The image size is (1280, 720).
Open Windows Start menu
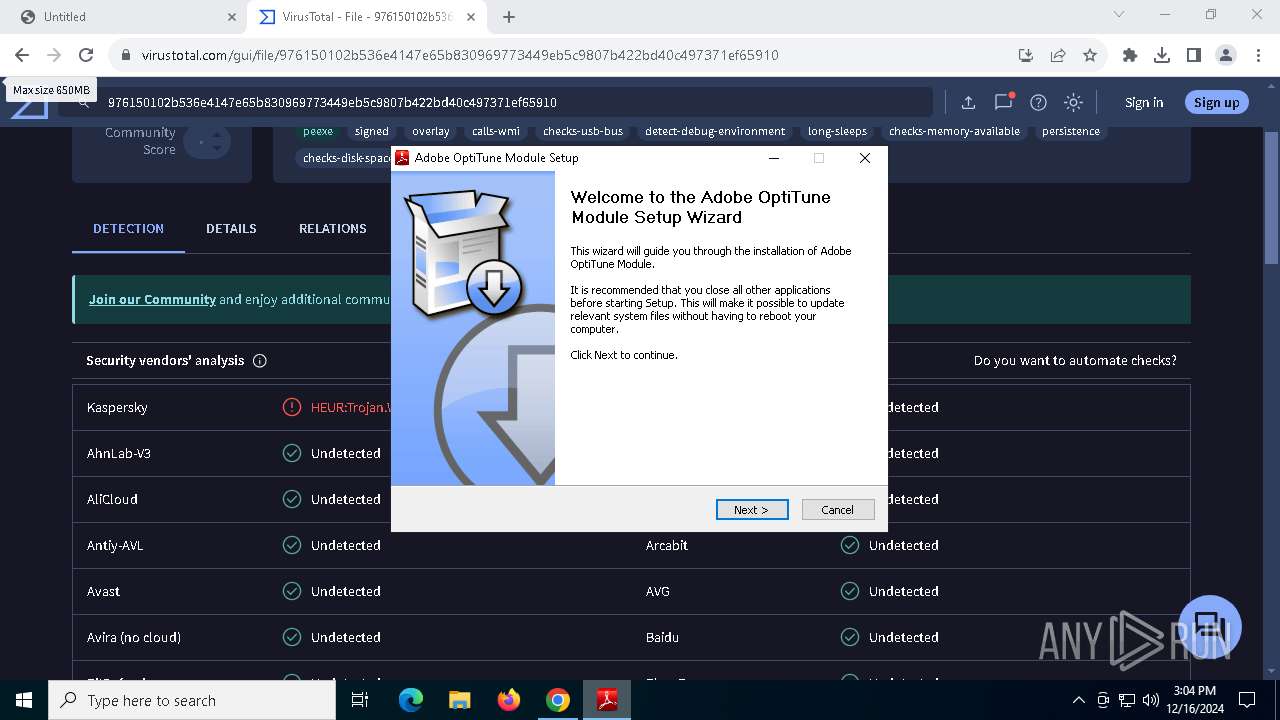(24, 700)
